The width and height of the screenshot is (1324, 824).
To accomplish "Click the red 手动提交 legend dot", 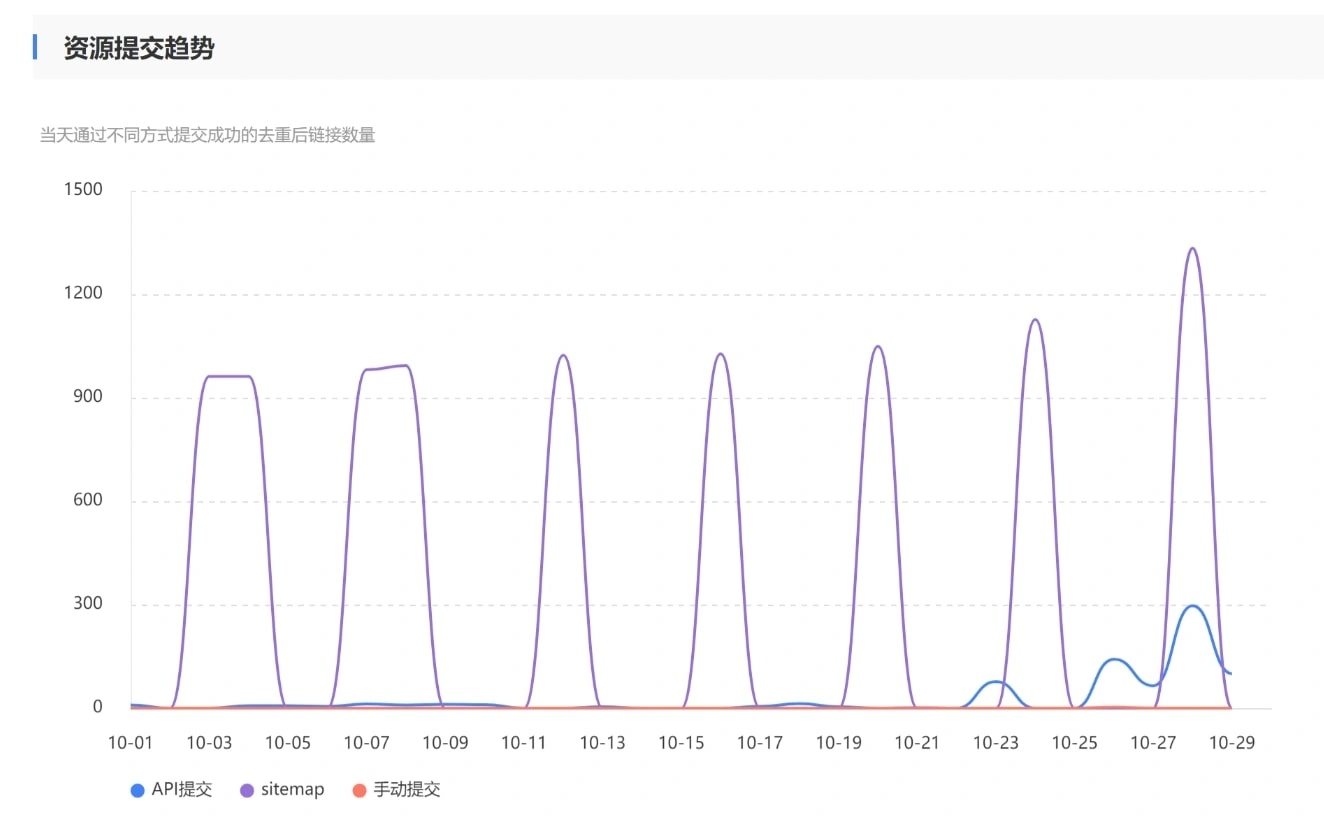I will (360, 790).
